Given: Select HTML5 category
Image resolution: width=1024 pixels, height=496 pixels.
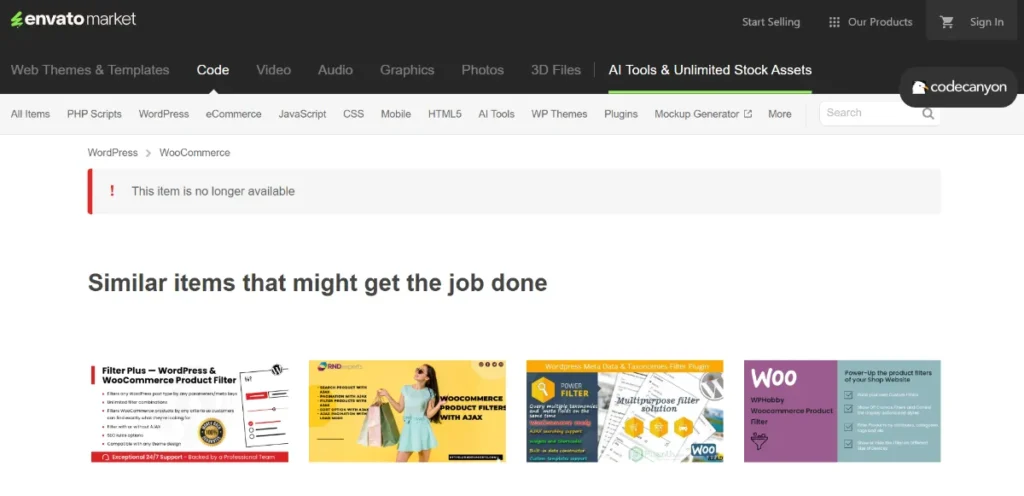Looking at the screenshot, I should pos(445,114).
